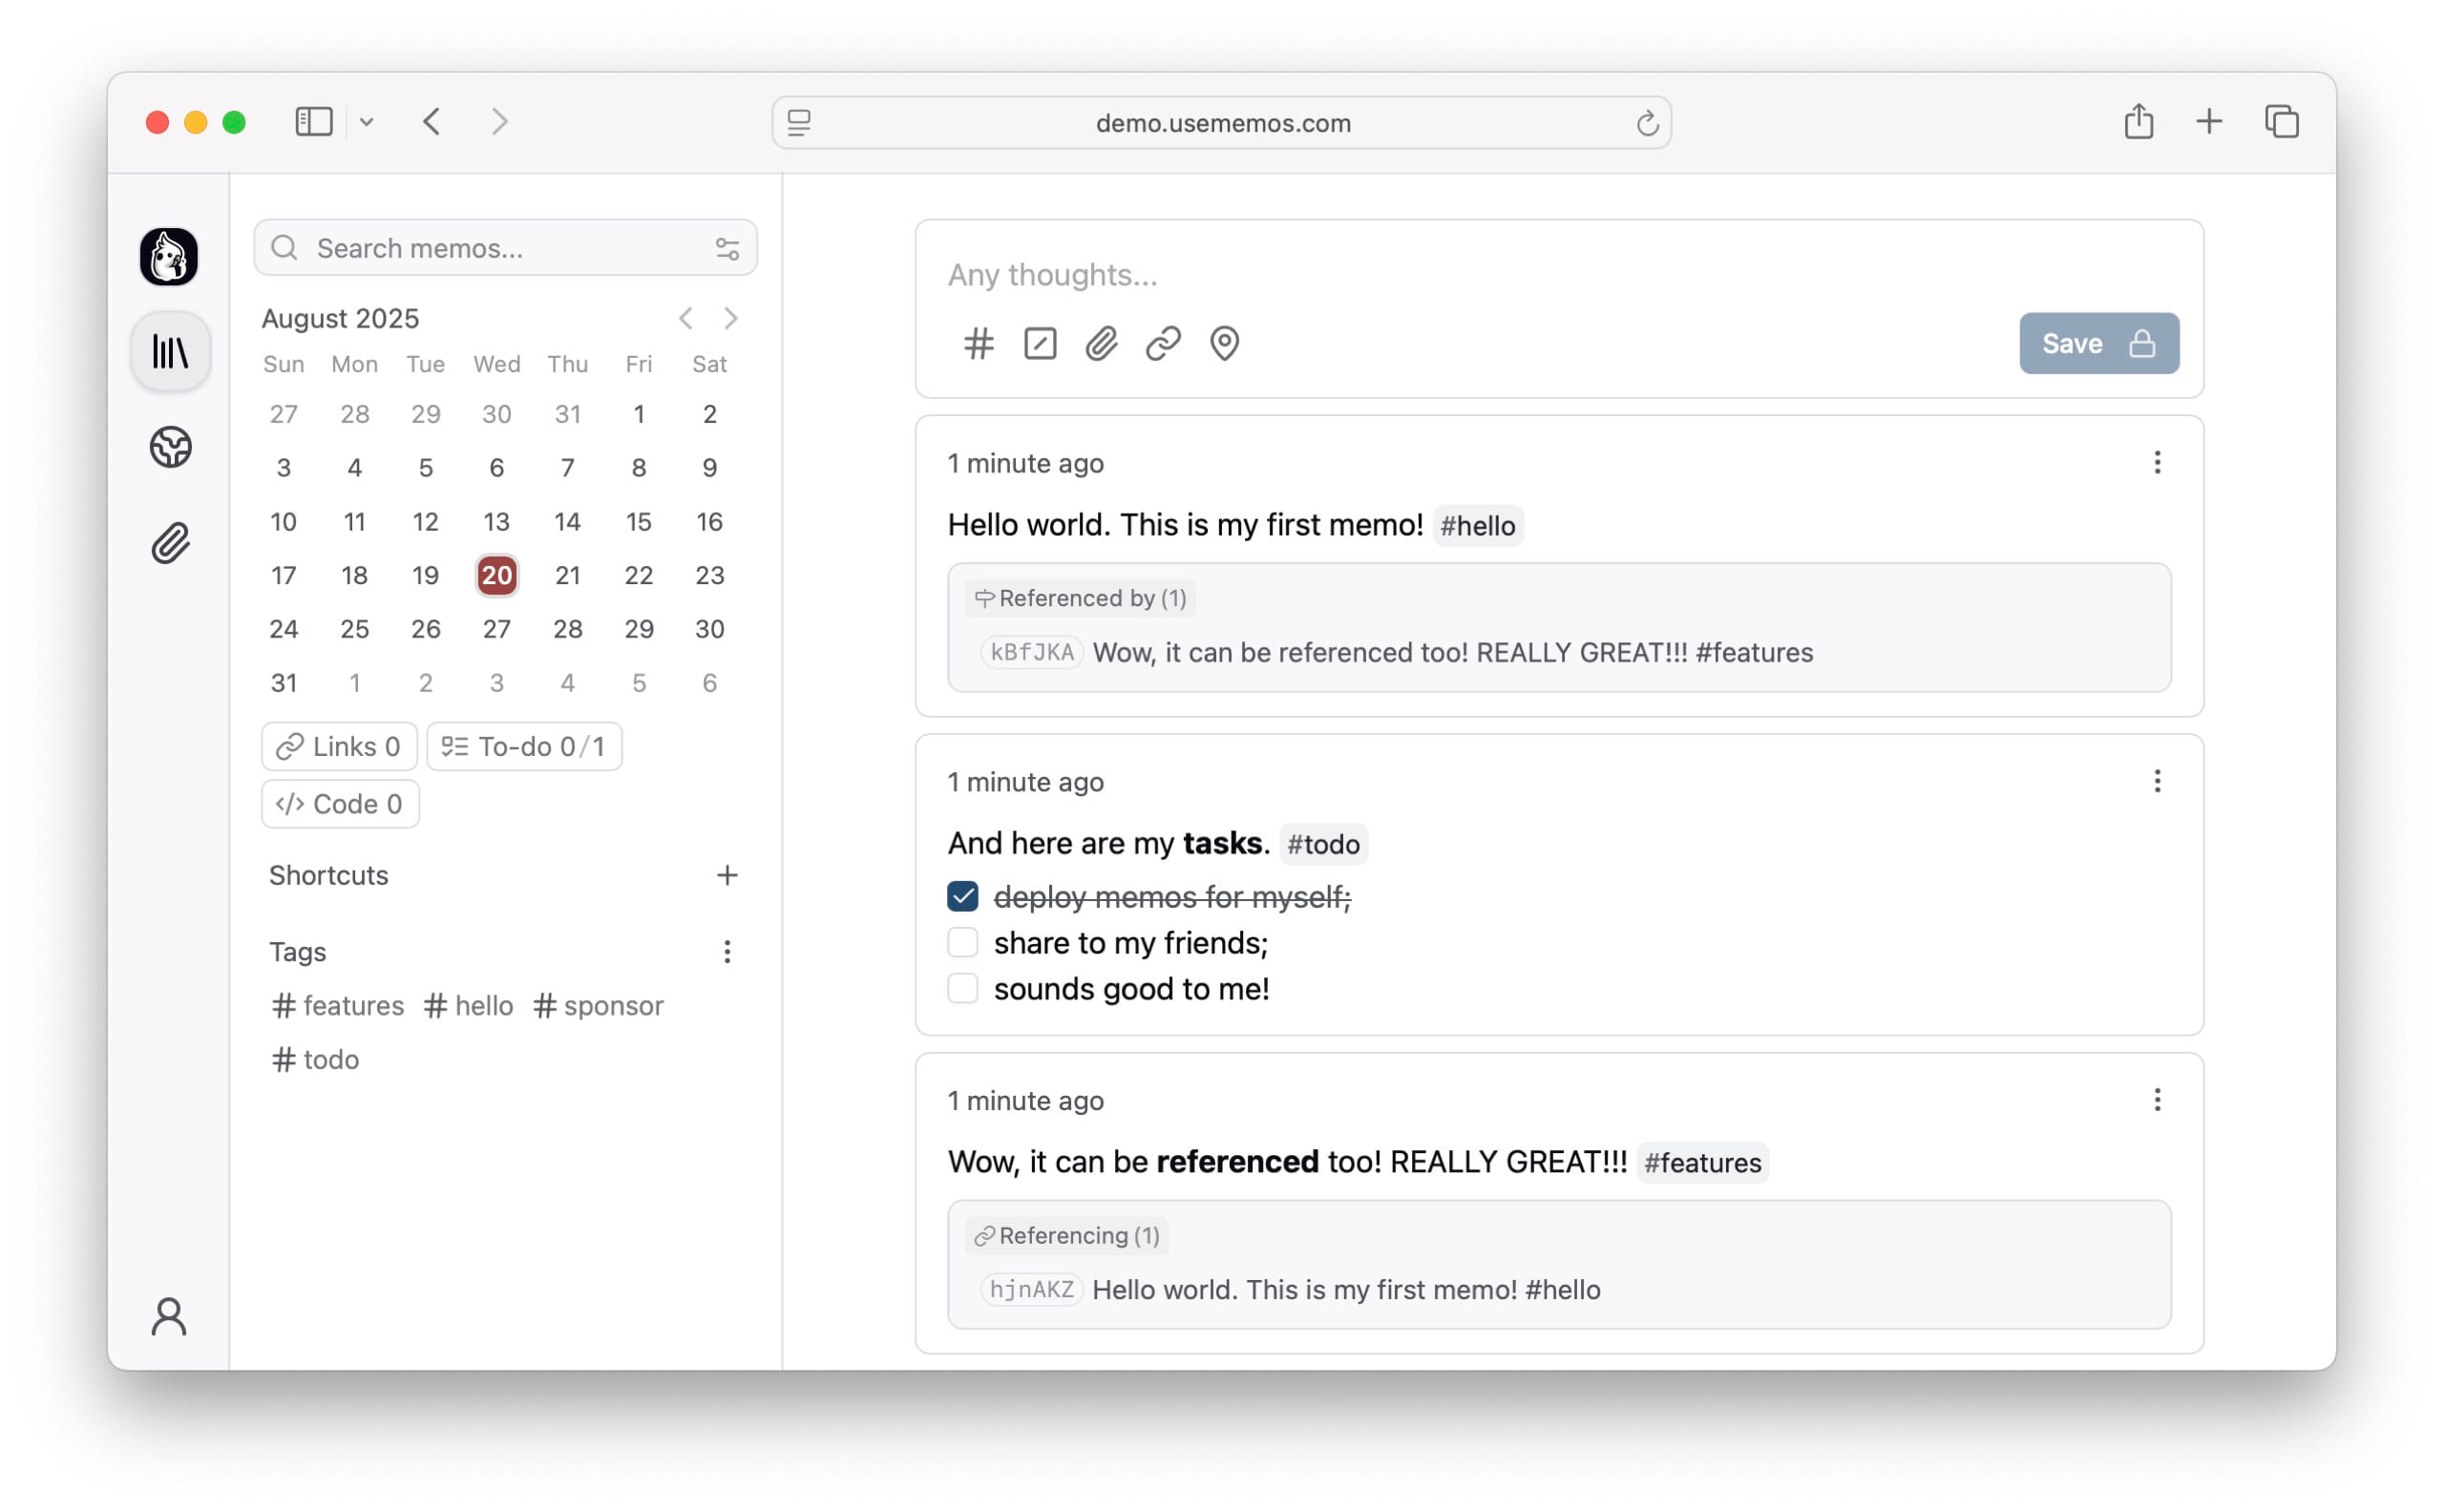This screenshot has height=1512, width=2444.
Task: Open the Tags section three-dot menu
Action: pos(727,951)
